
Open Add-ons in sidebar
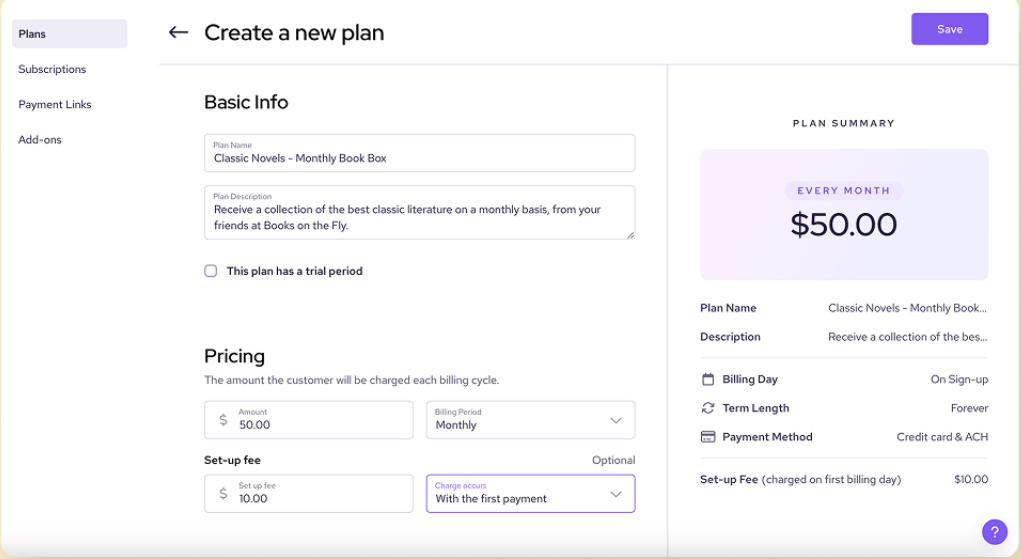pos(40,139)
